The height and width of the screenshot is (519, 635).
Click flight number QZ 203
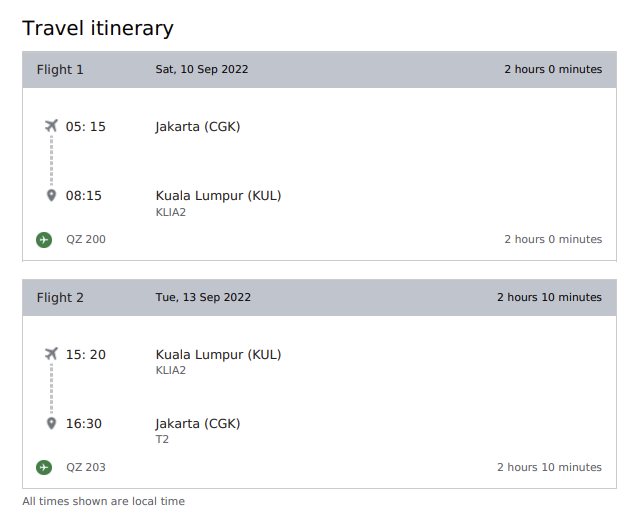tap(86, 467)
